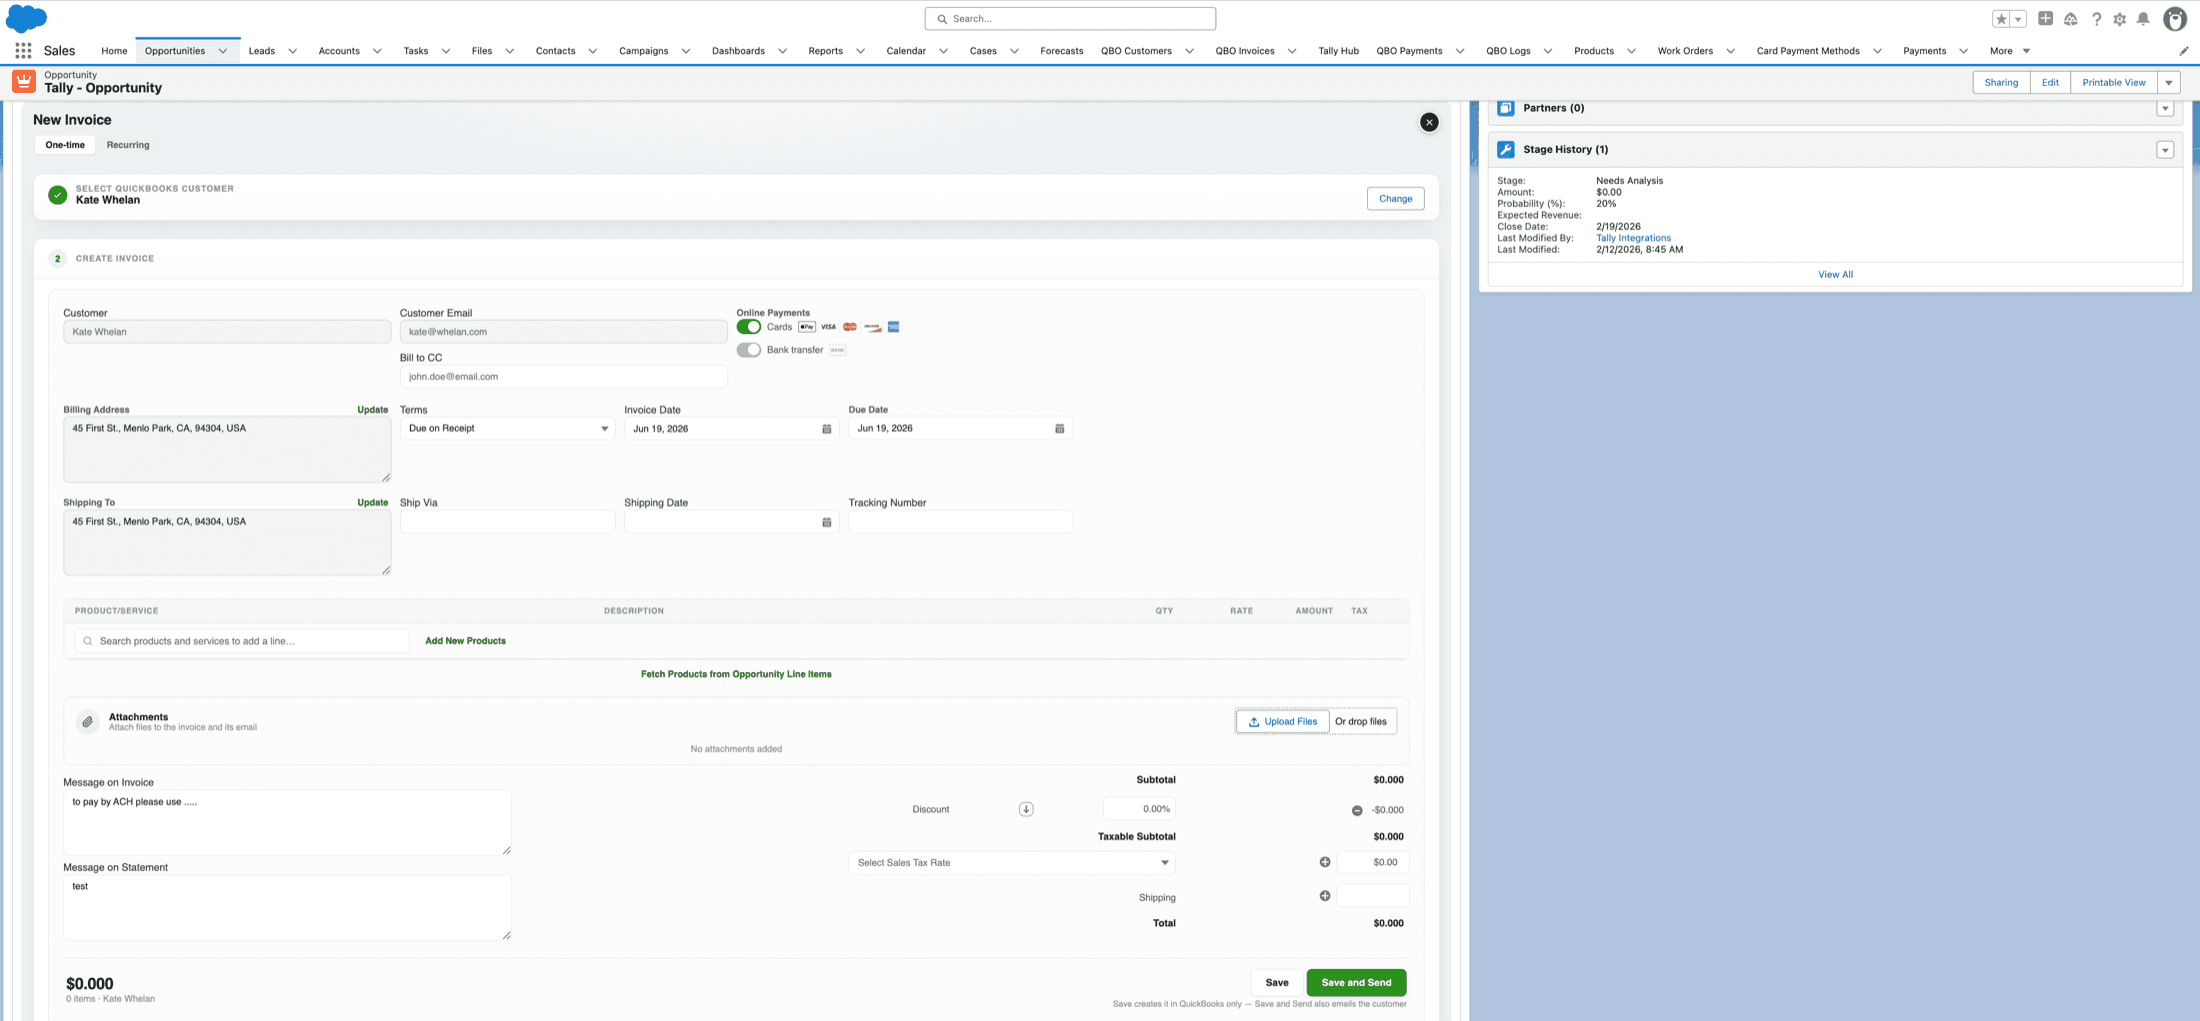Click View All in Stage History

[x=1835, y=275]
